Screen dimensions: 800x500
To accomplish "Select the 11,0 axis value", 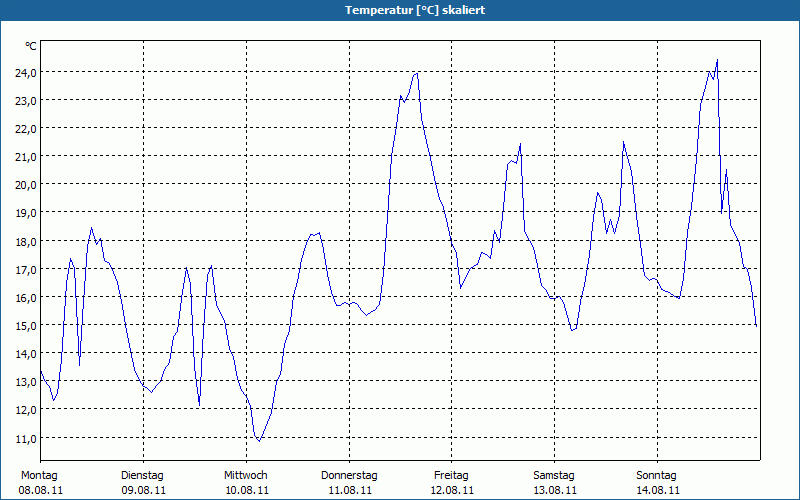I will pos(26,438).
